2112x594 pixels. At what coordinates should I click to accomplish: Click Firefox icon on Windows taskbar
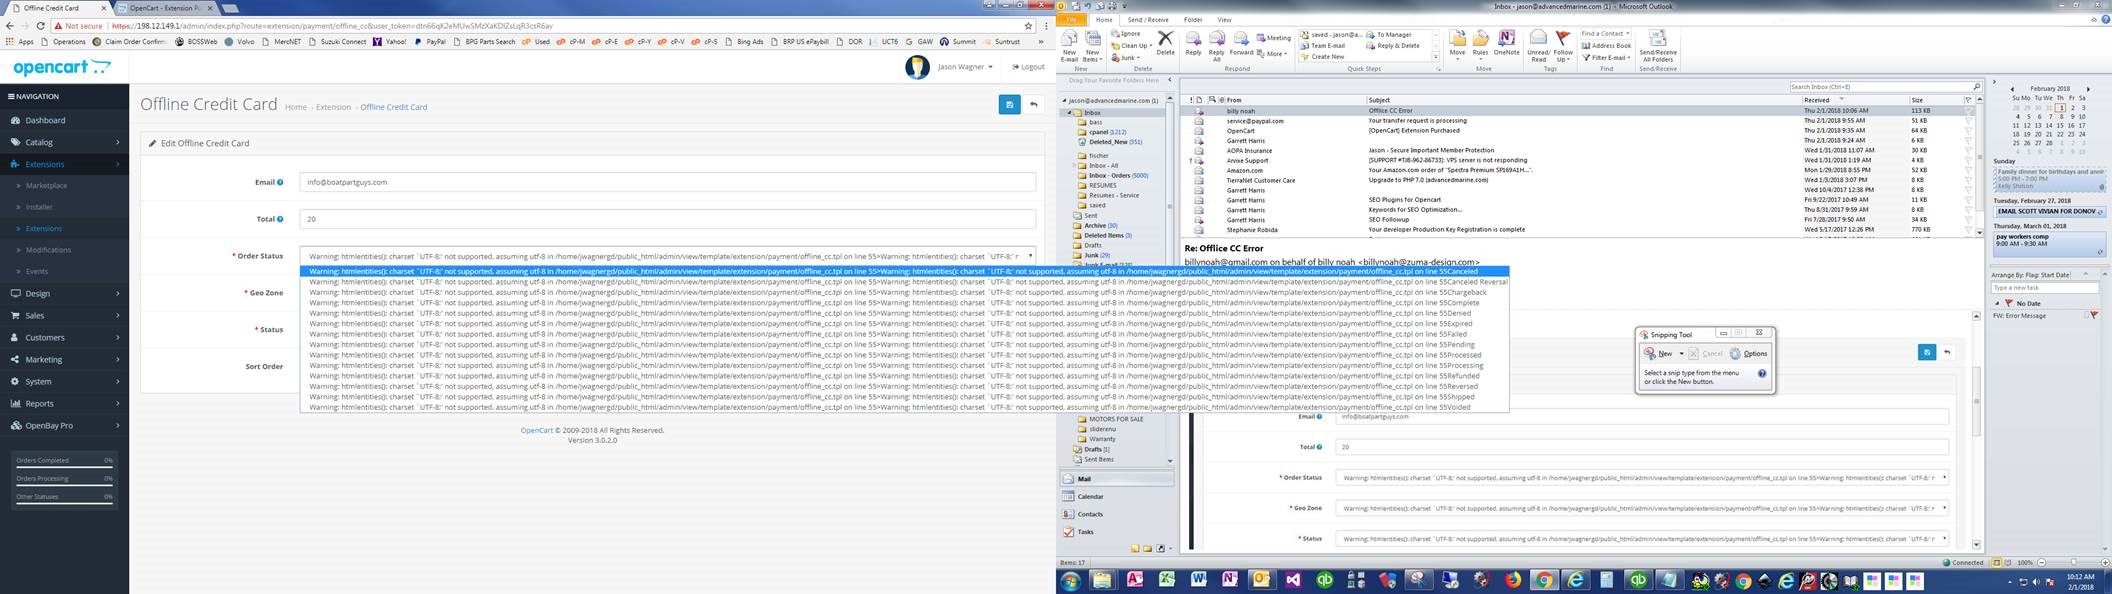click(1512, 580)
